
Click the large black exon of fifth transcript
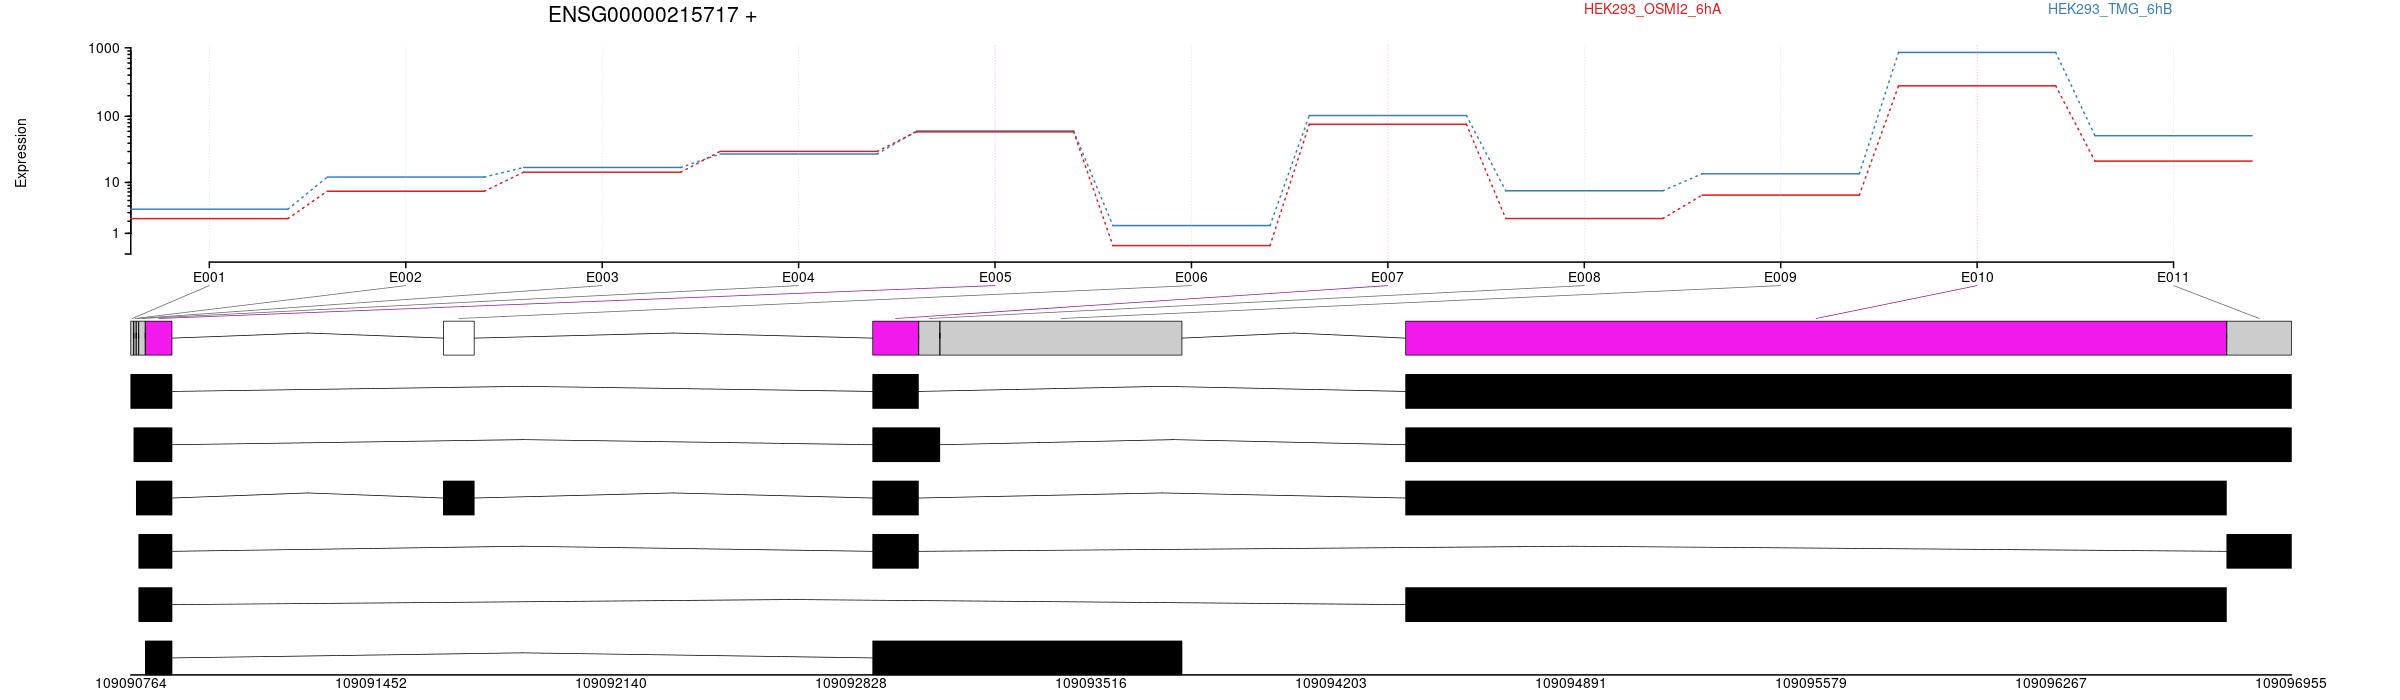[1816, 604]
